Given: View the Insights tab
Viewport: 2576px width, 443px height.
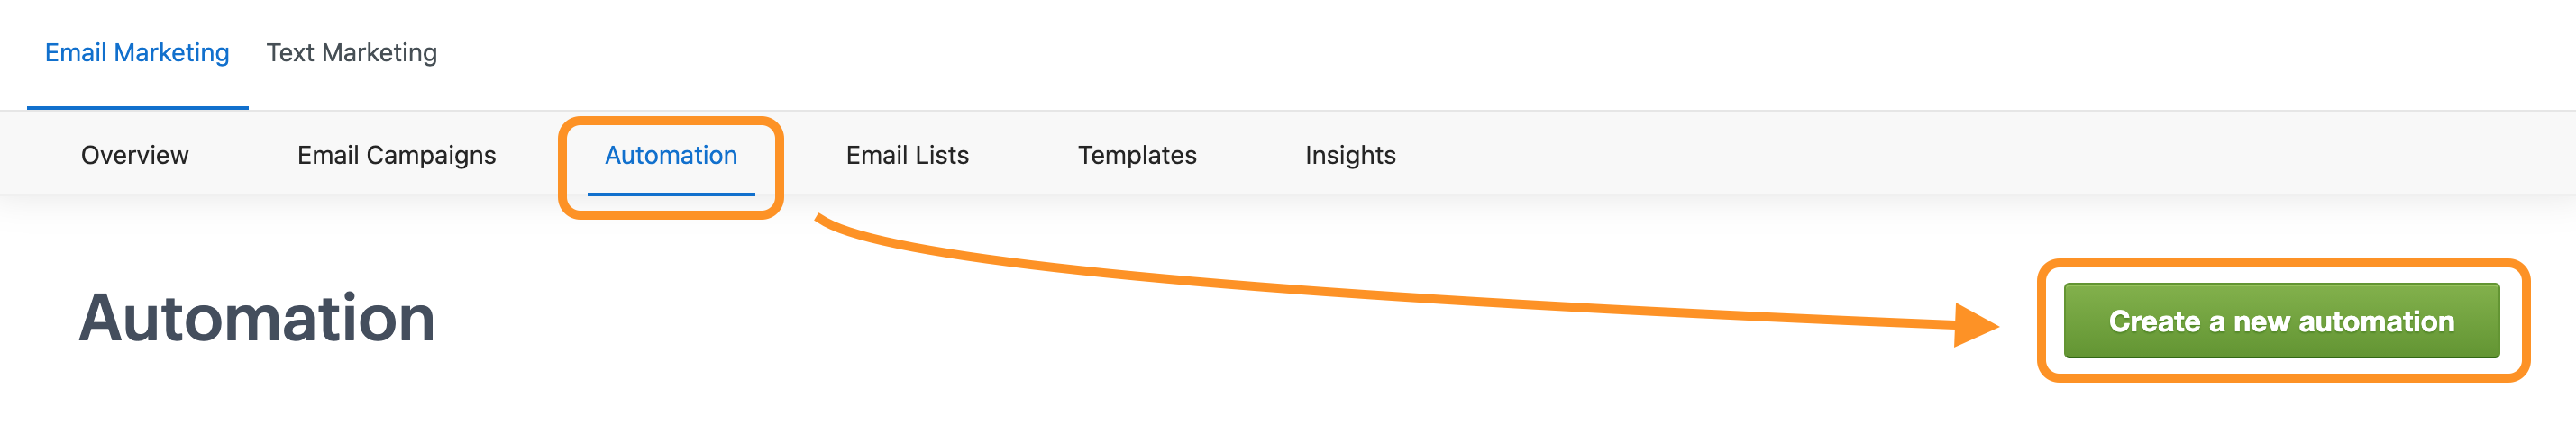Looking at the screenshot, I should point(1350,155).
